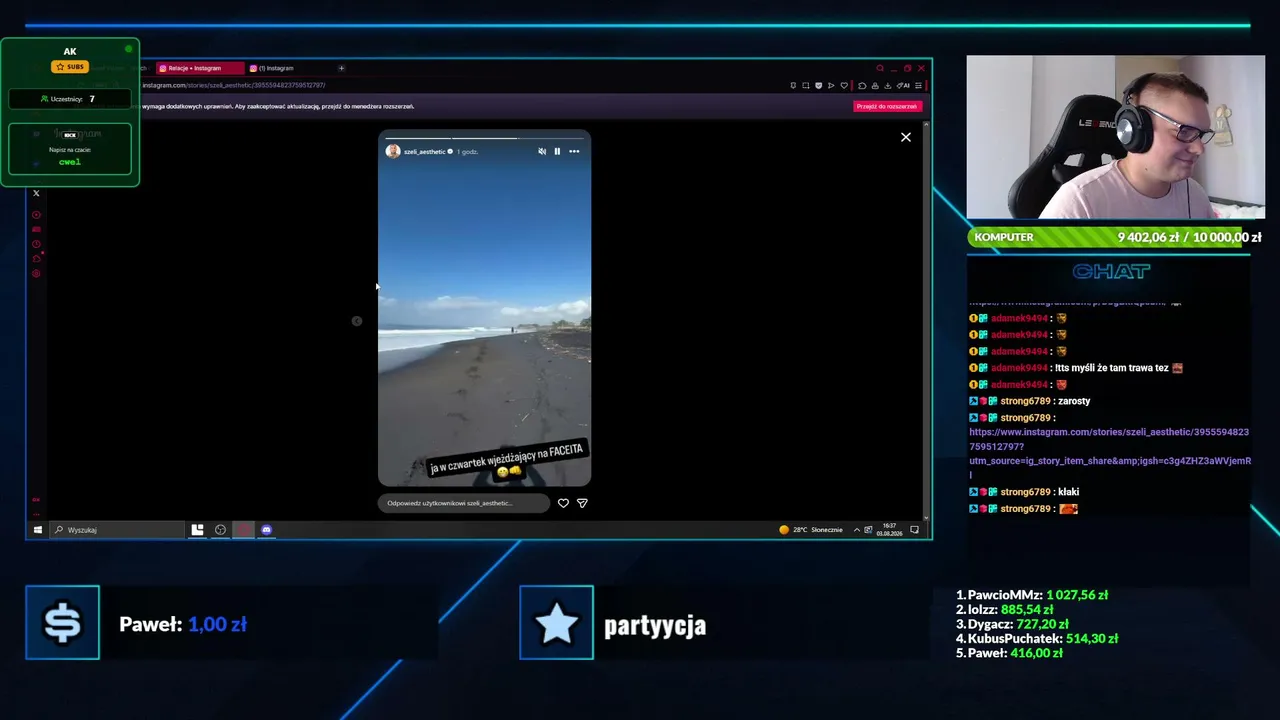Viewport: 1280px width, 720px height.
Task: Open the browser downloads icon
Action: click(888, 85)
